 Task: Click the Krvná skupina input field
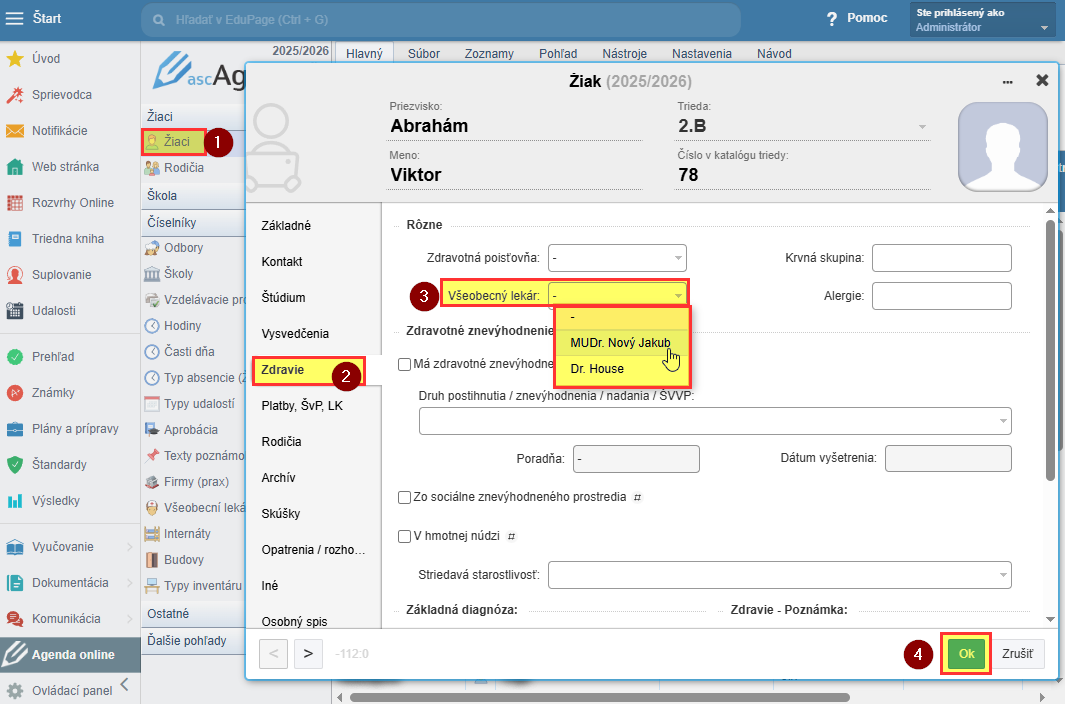click(x=941, y=258)
